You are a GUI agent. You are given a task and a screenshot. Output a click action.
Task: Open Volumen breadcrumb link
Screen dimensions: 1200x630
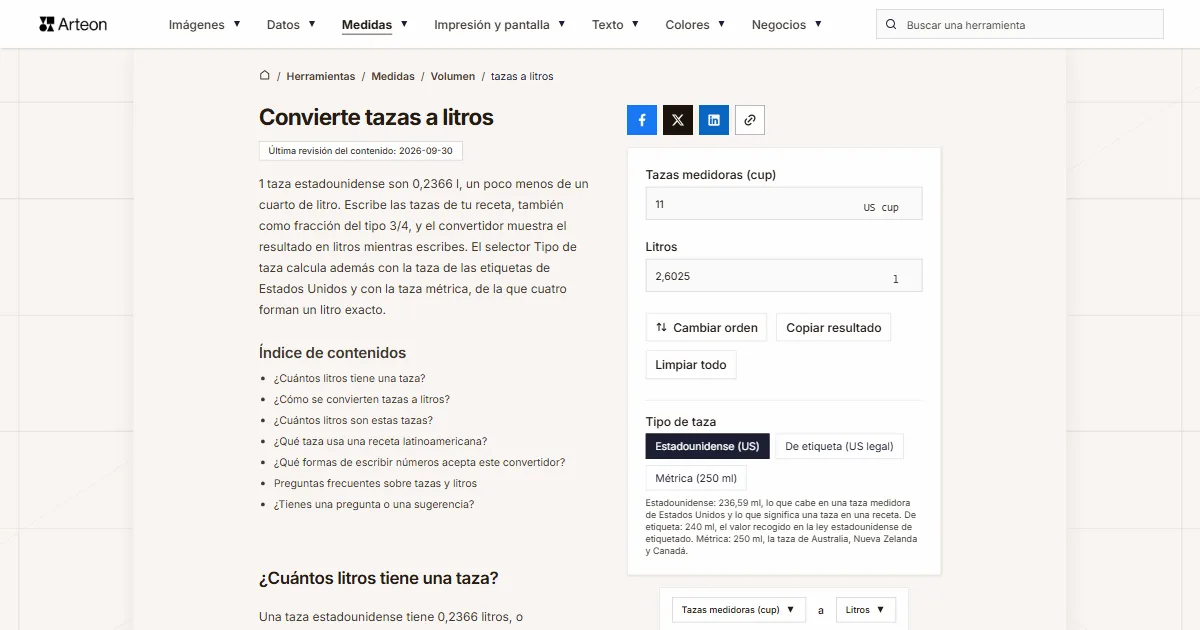coord(453,76)
